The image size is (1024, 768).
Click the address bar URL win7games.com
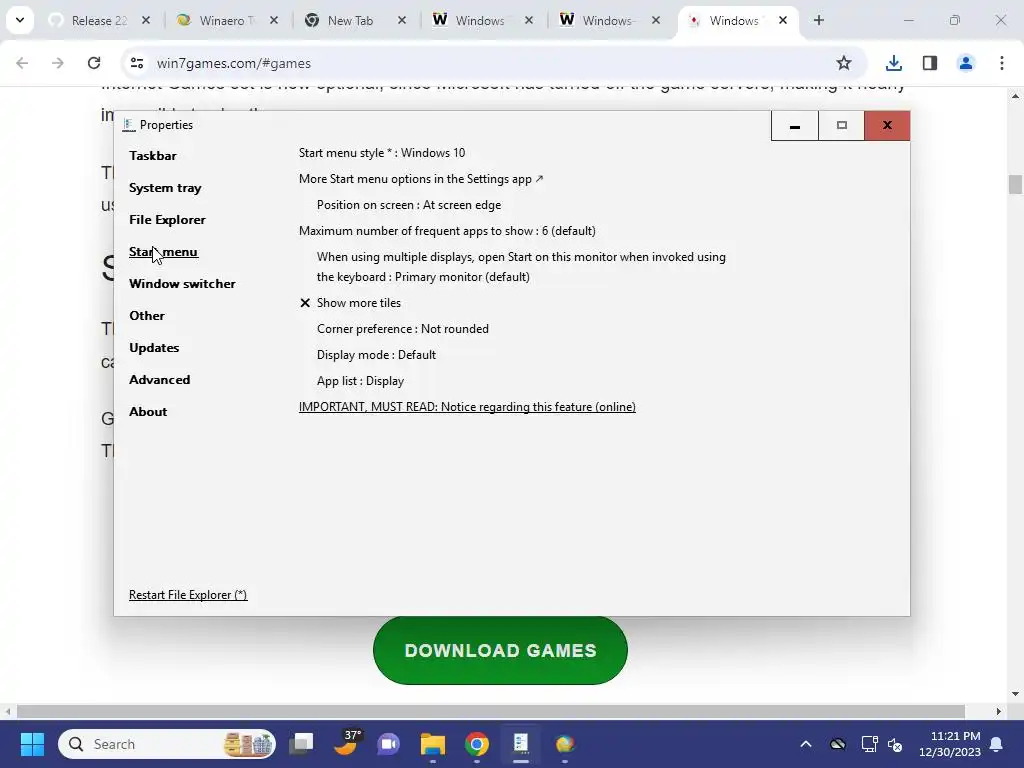[x=234, y=63]
